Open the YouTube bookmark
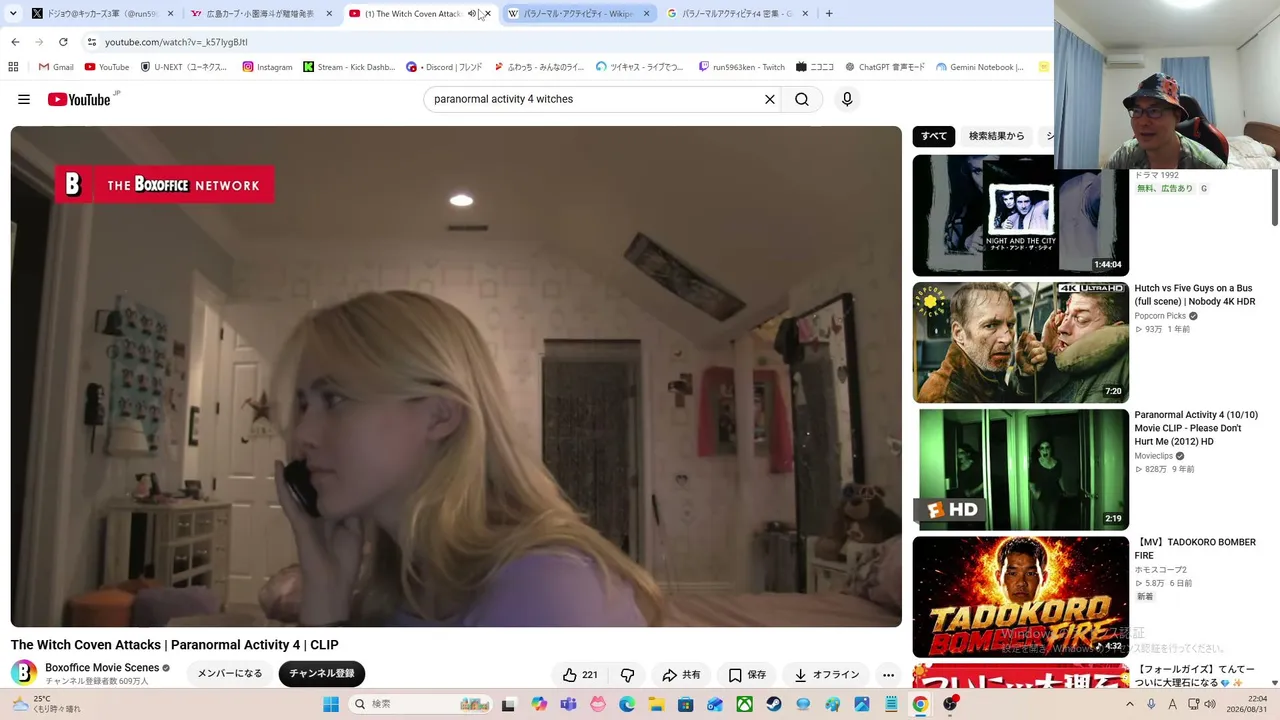This screenshot has height=720, width=1280. (x=107, y=67)
